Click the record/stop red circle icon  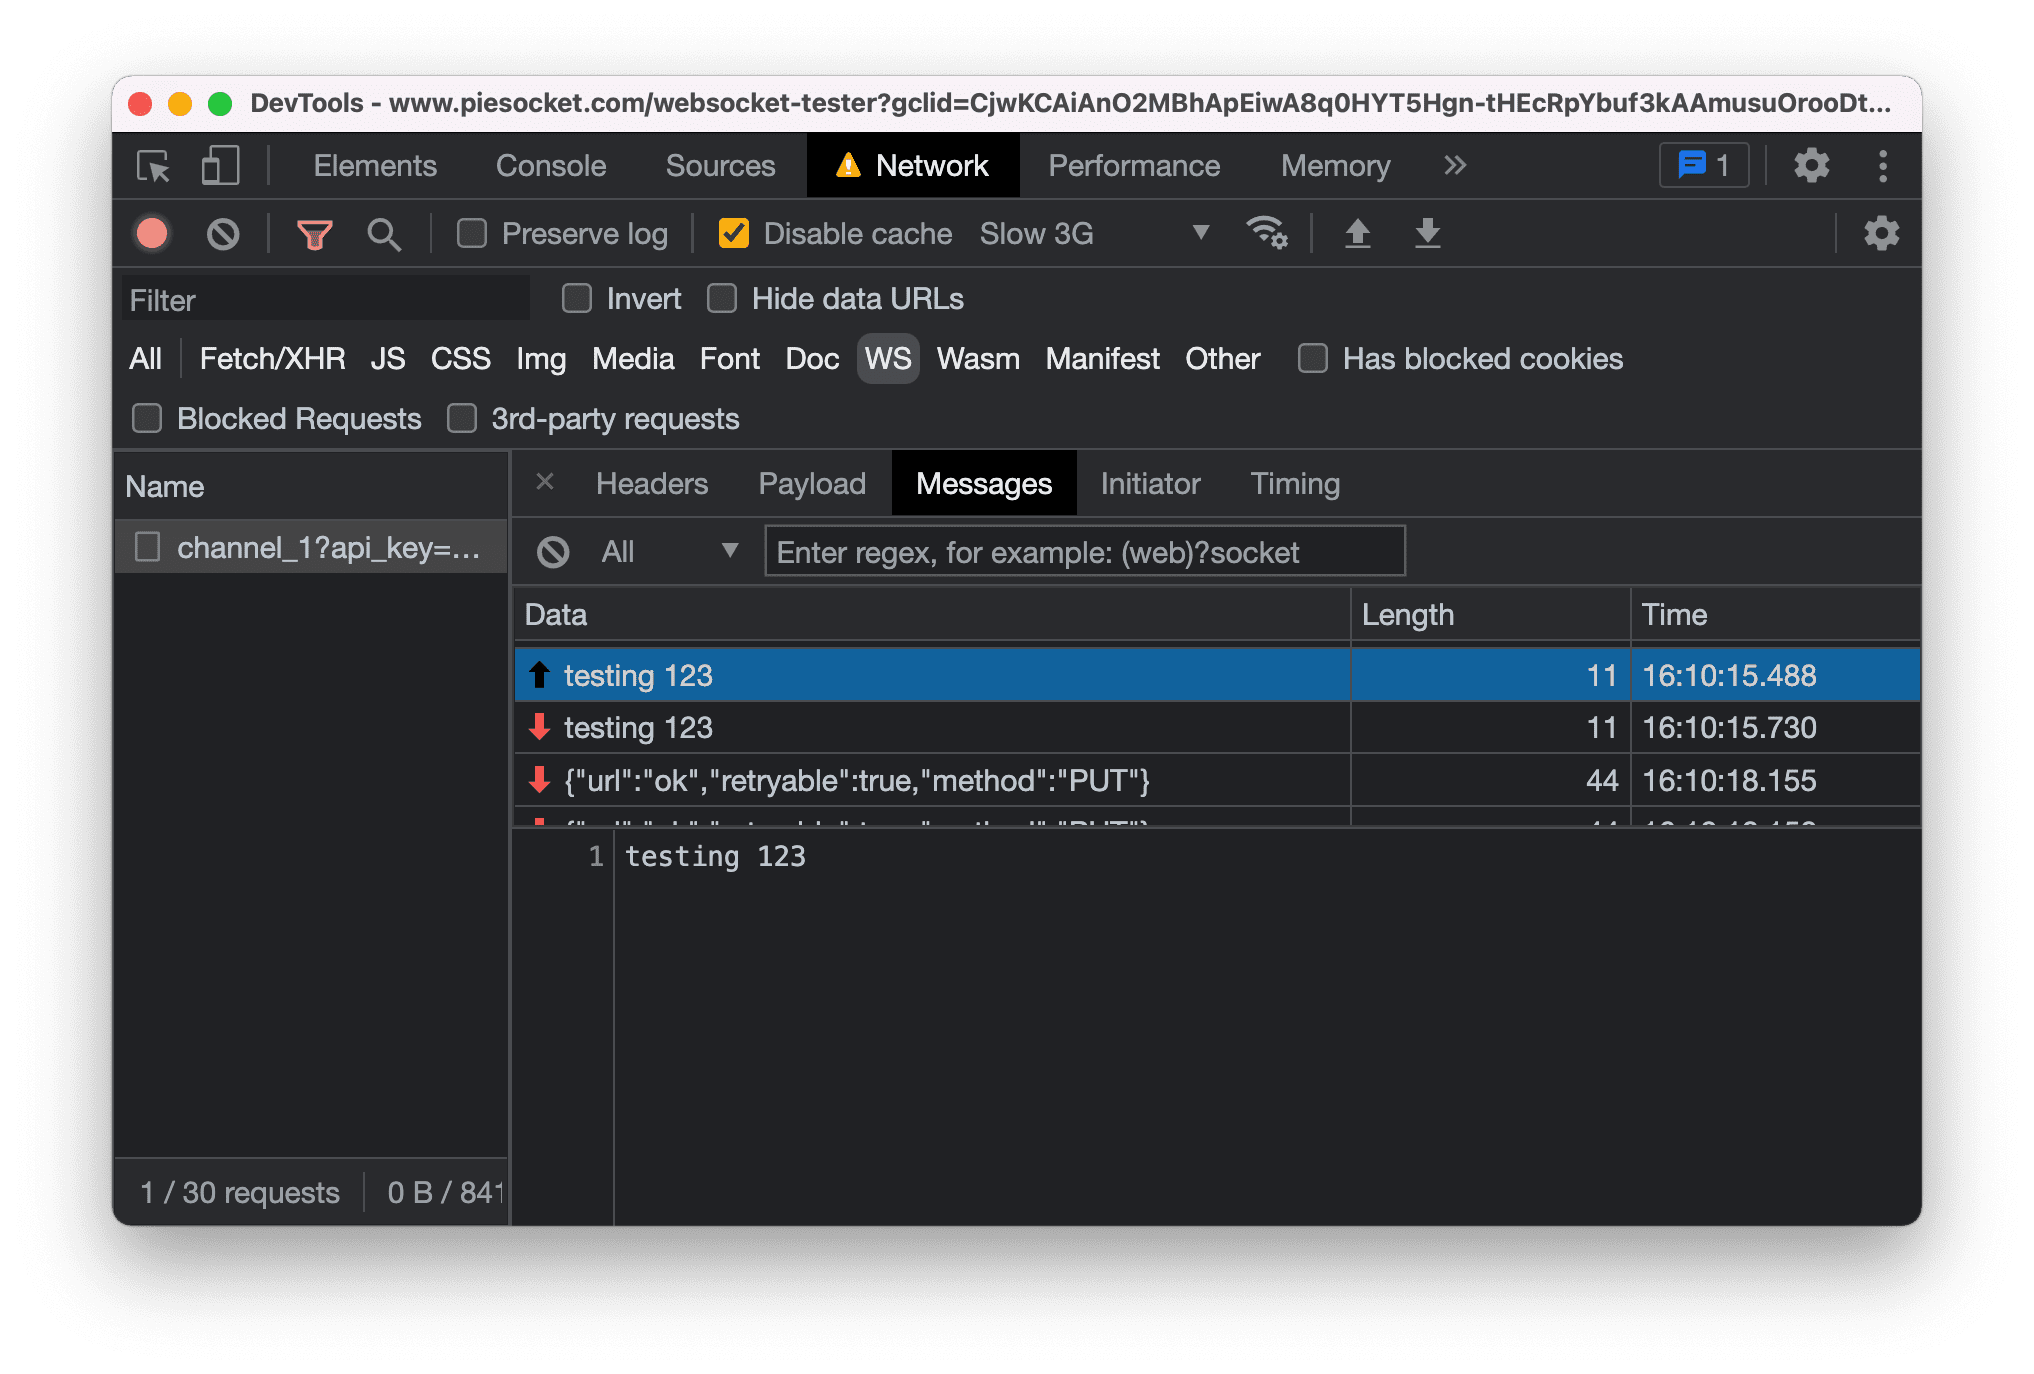pos(155,233)
